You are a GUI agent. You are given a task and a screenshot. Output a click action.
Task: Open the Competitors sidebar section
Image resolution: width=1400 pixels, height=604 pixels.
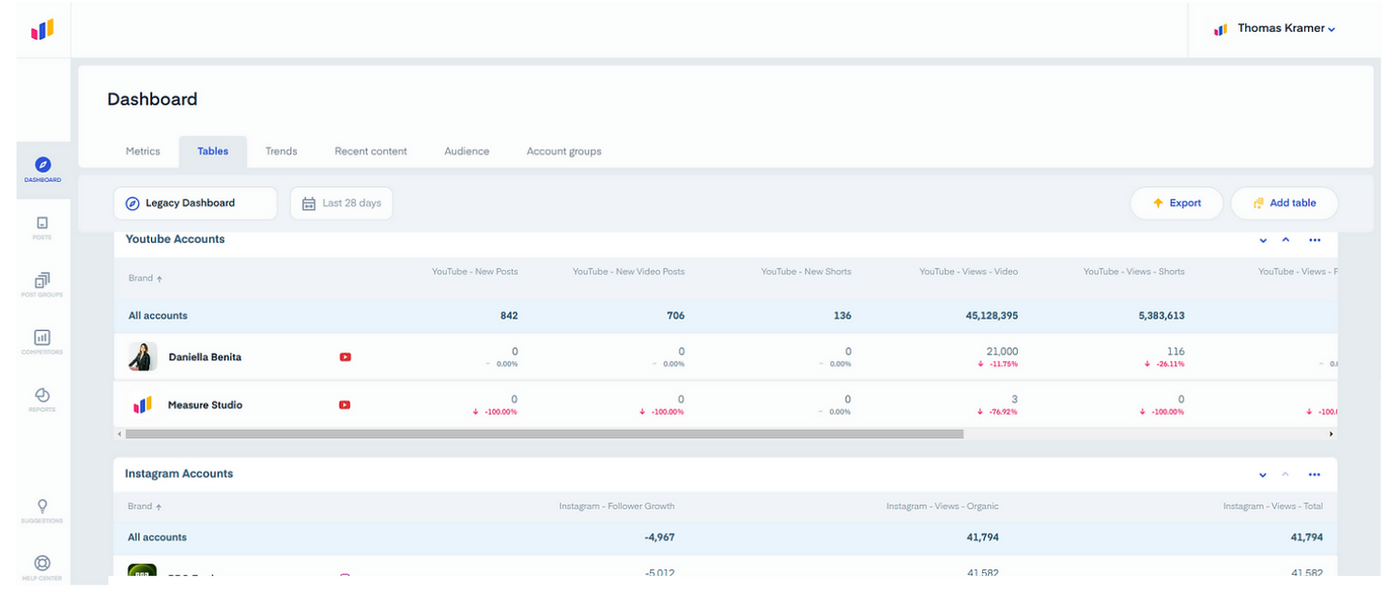coord(43,341)
